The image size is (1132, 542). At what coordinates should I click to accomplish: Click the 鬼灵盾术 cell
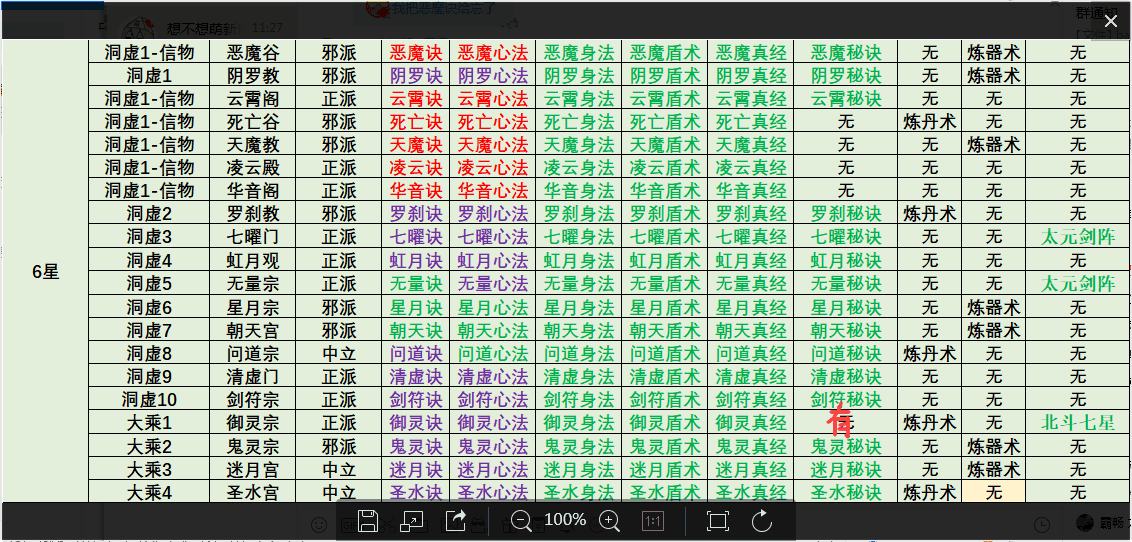[665, 445]
